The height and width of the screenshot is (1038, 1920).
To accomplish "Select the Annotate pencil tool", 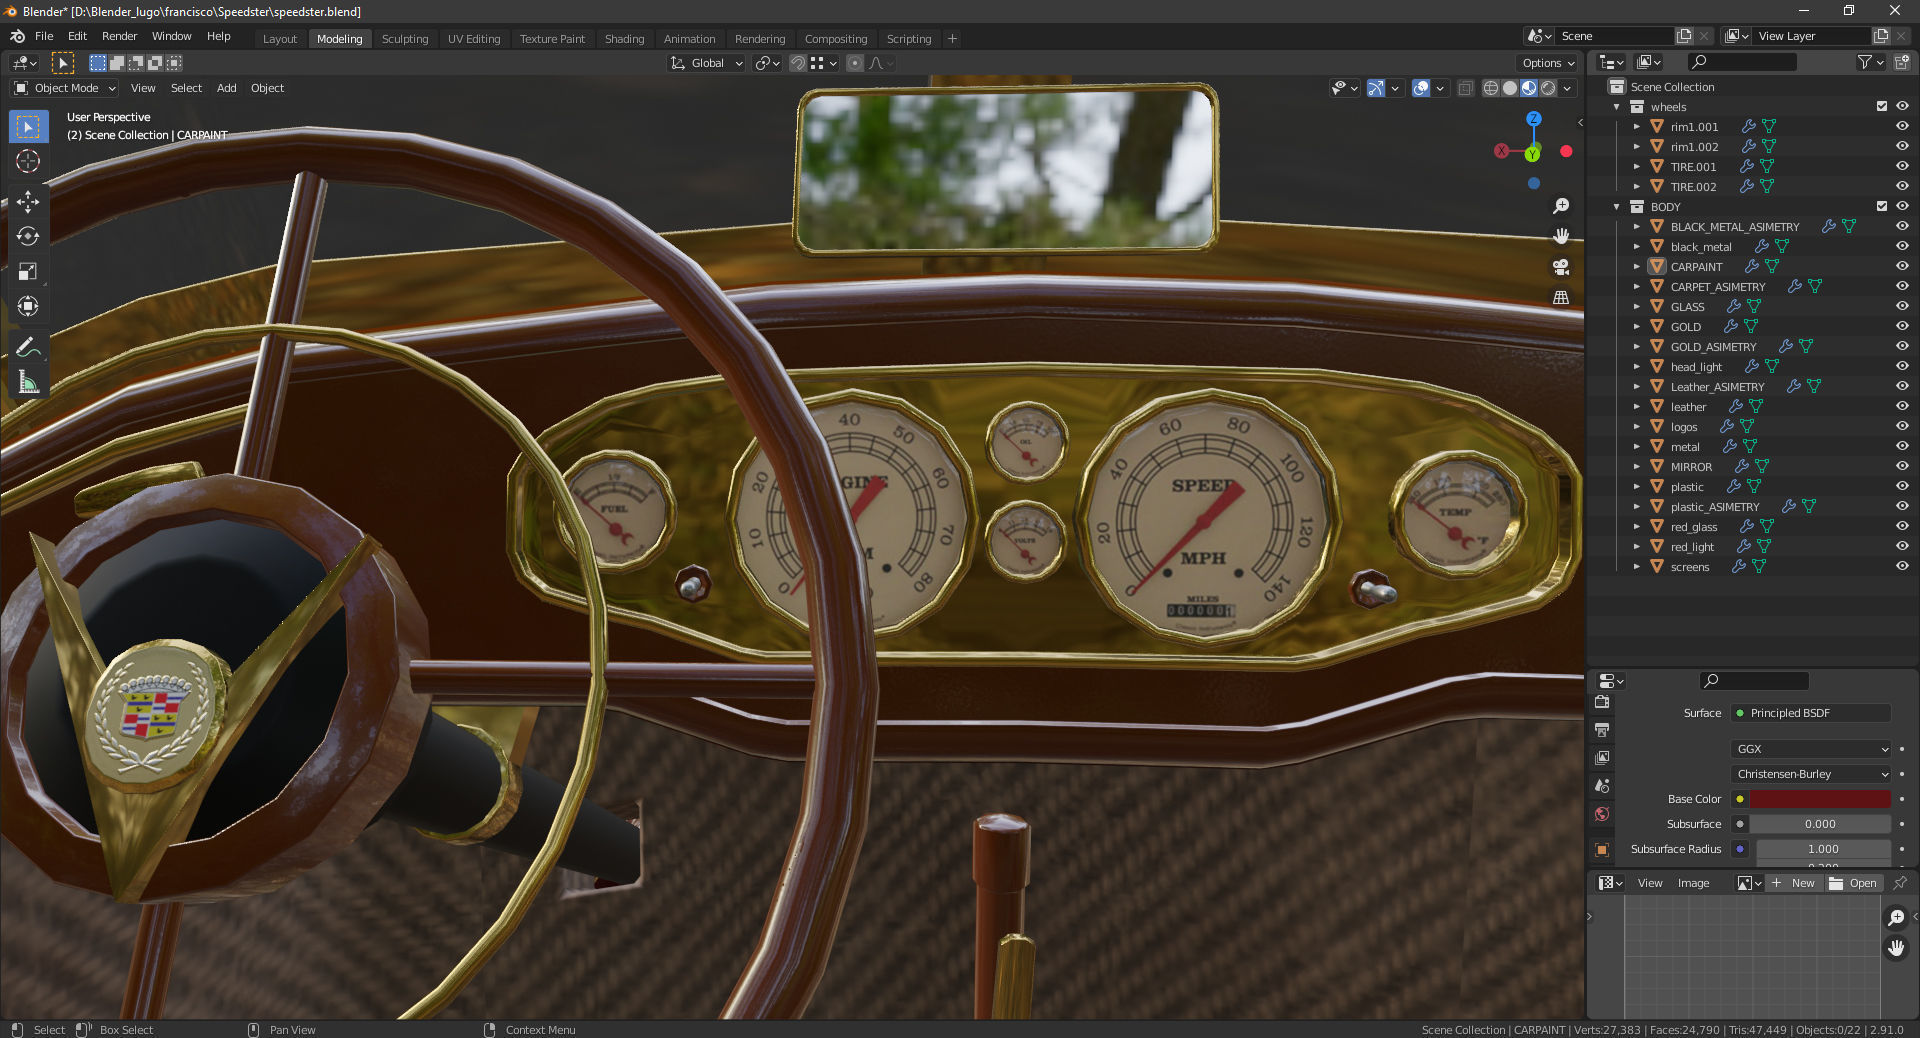I will pyautogui.click(x=28, y=347).
